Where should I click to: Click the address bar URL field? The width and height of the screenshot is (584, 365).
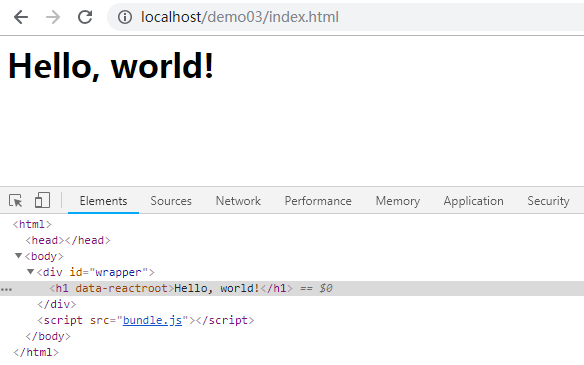346,17
